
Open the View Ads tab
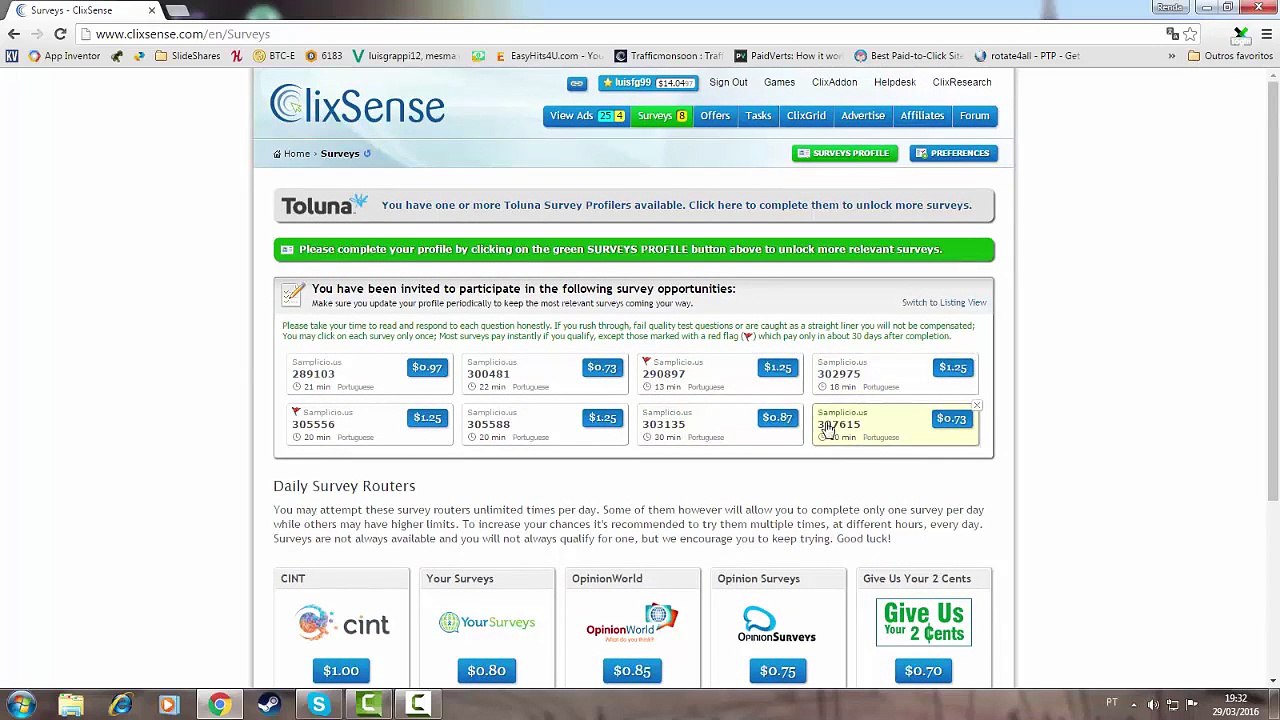586,116
